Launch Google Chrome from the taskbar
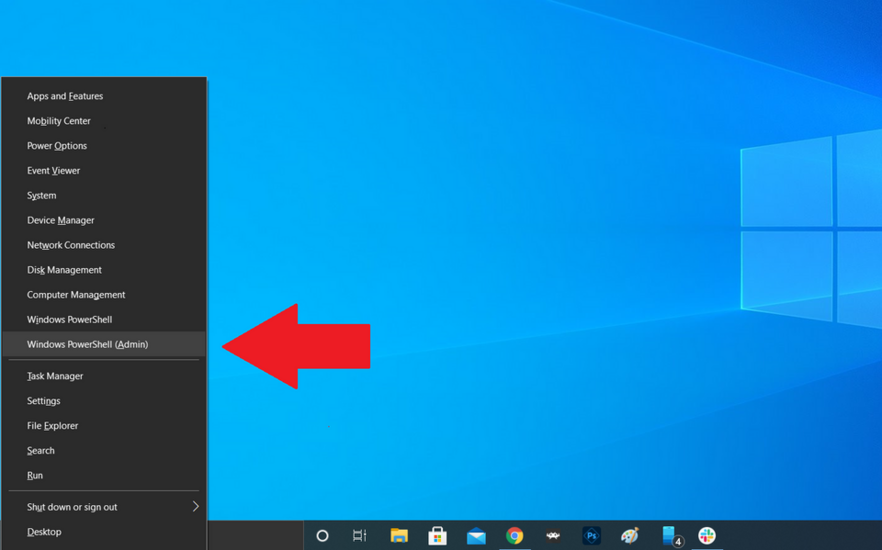 514,536
